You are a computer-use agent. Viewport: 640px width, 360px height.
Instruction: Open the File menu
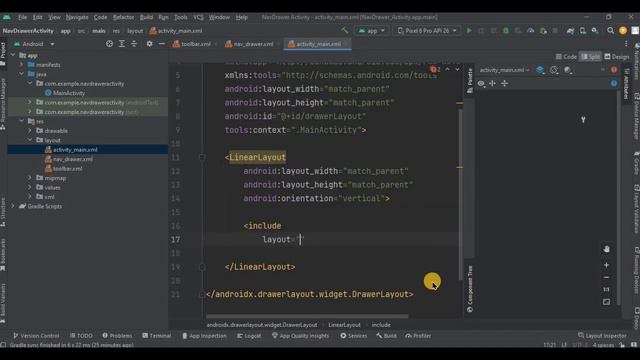(22, 17)
